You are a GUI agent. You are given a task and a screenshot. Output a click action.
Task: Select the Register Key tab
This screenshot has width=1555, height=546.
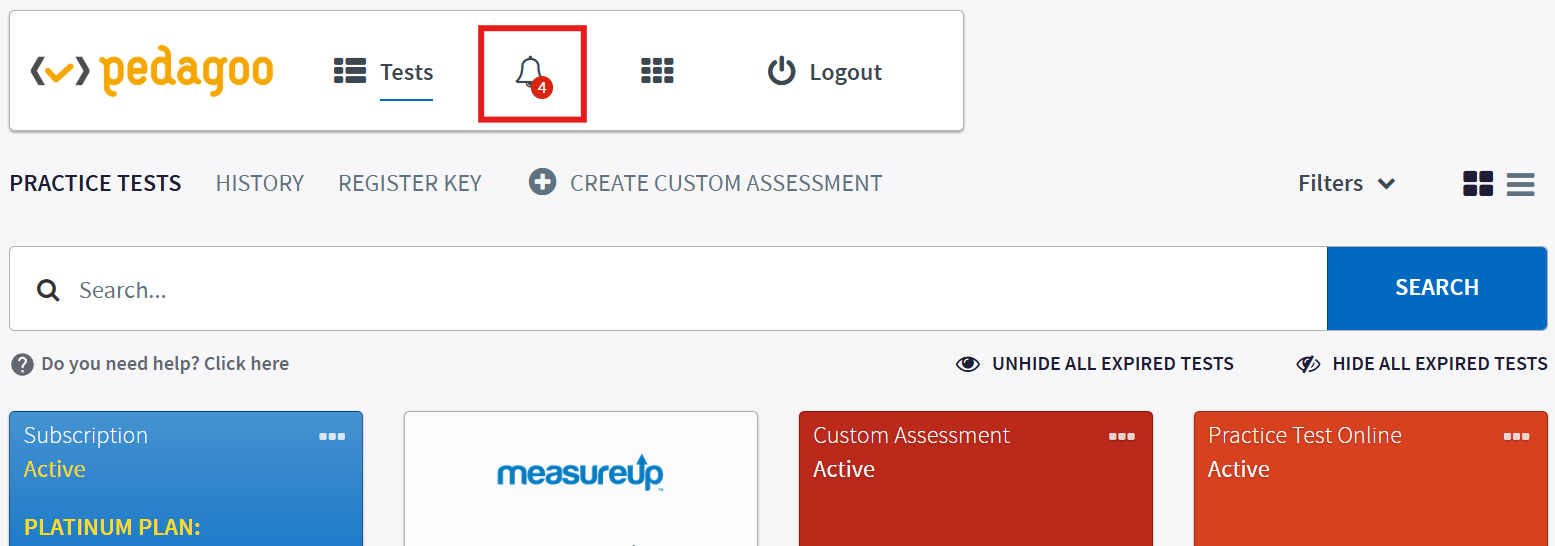point(410,183)
